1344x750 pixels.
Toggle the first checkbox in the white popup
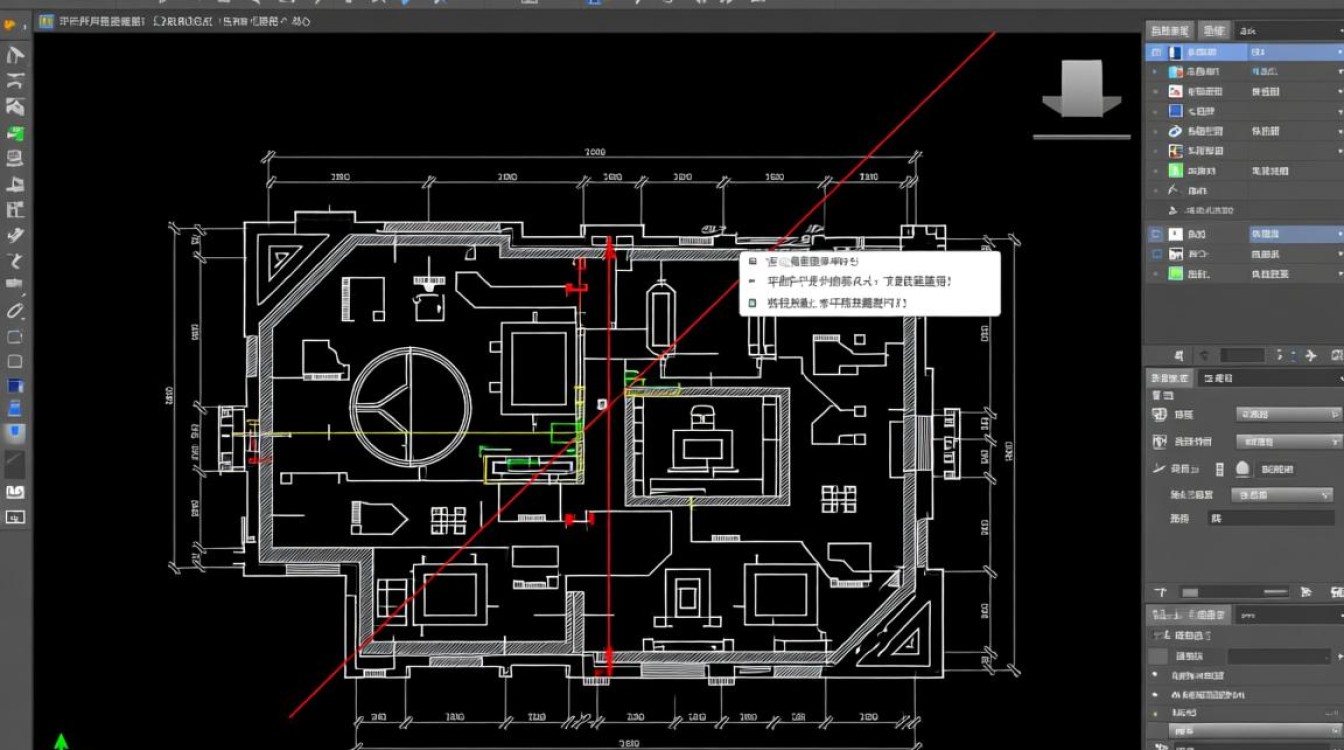[753, 261]
